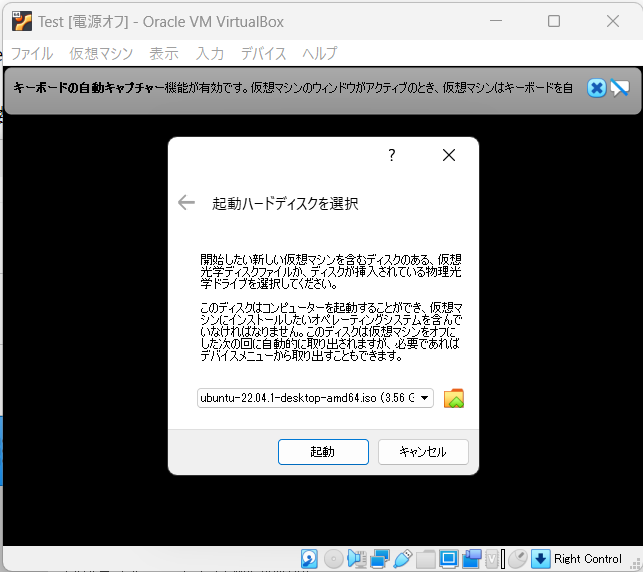Open the dialog's help question mark
Viewport: 643px width, 572px height.
coord(392,155)
